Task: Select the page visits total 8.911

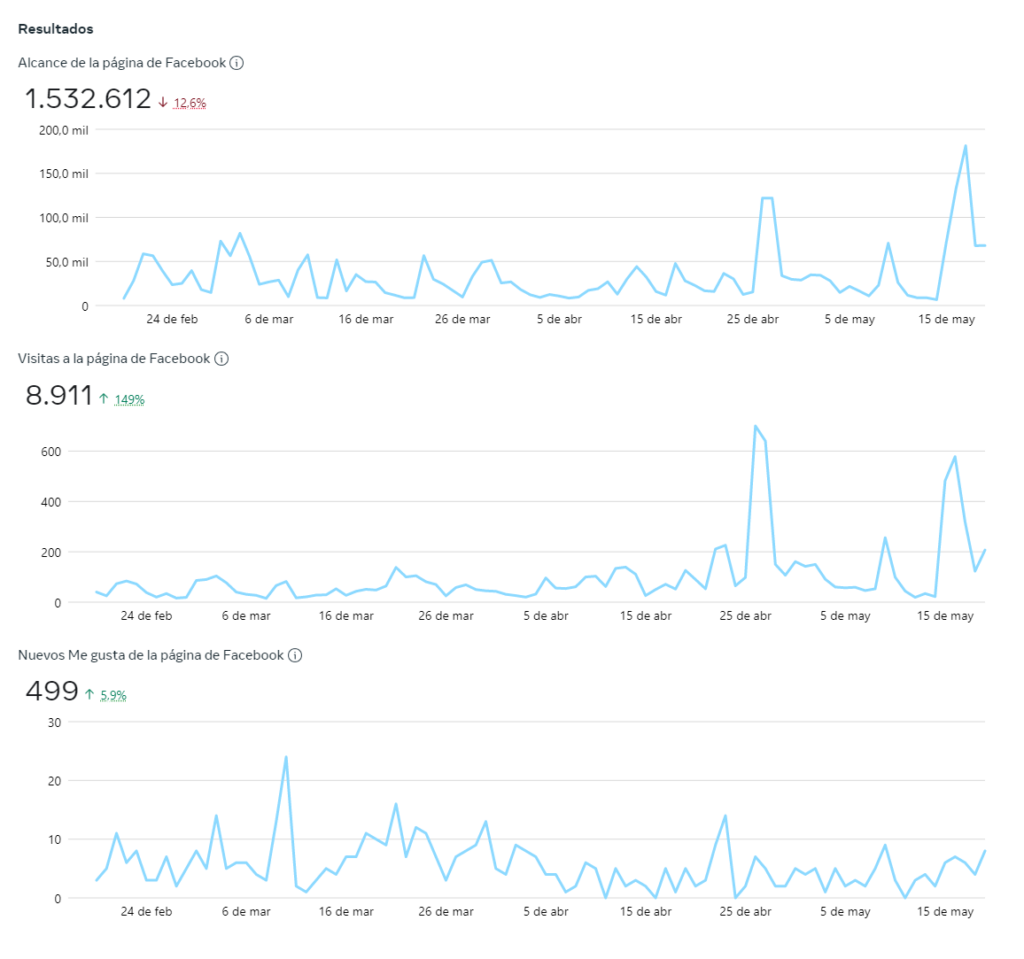Action: 59,395
